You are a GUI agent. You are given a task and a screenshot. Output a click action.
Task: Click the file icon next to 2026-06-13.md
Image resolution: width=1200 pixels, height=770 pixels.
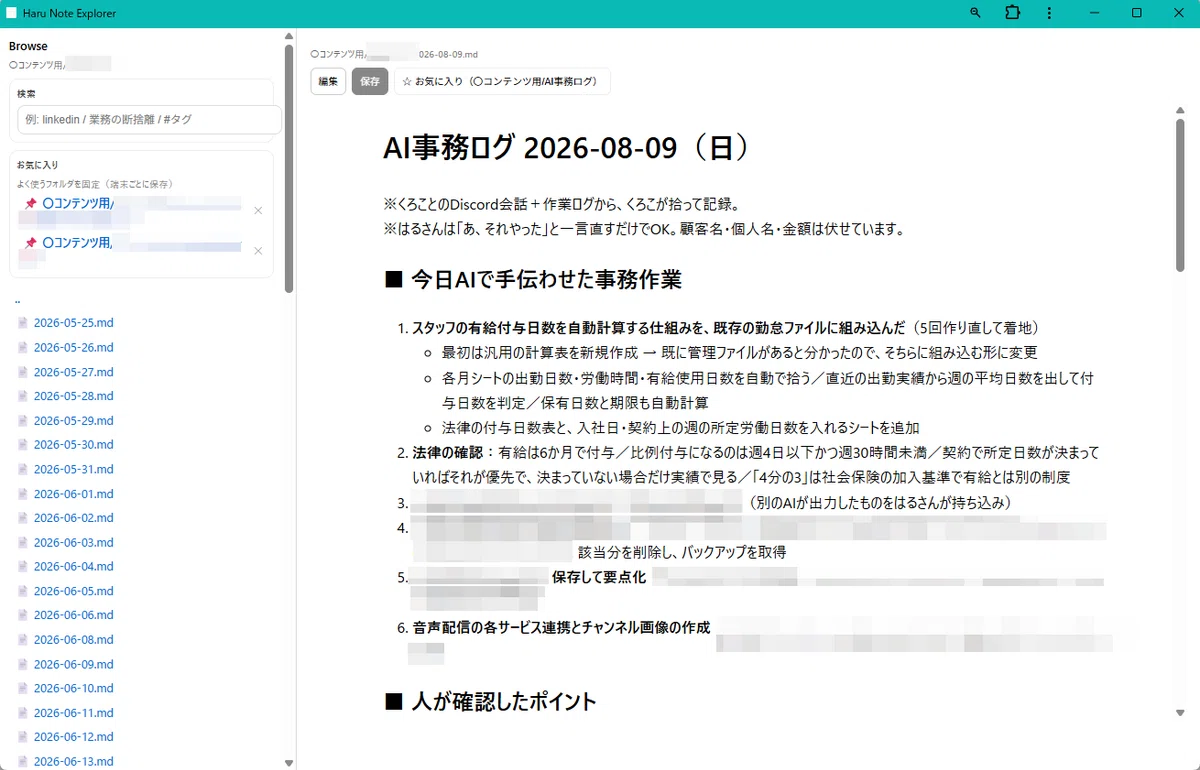(23, 762)
